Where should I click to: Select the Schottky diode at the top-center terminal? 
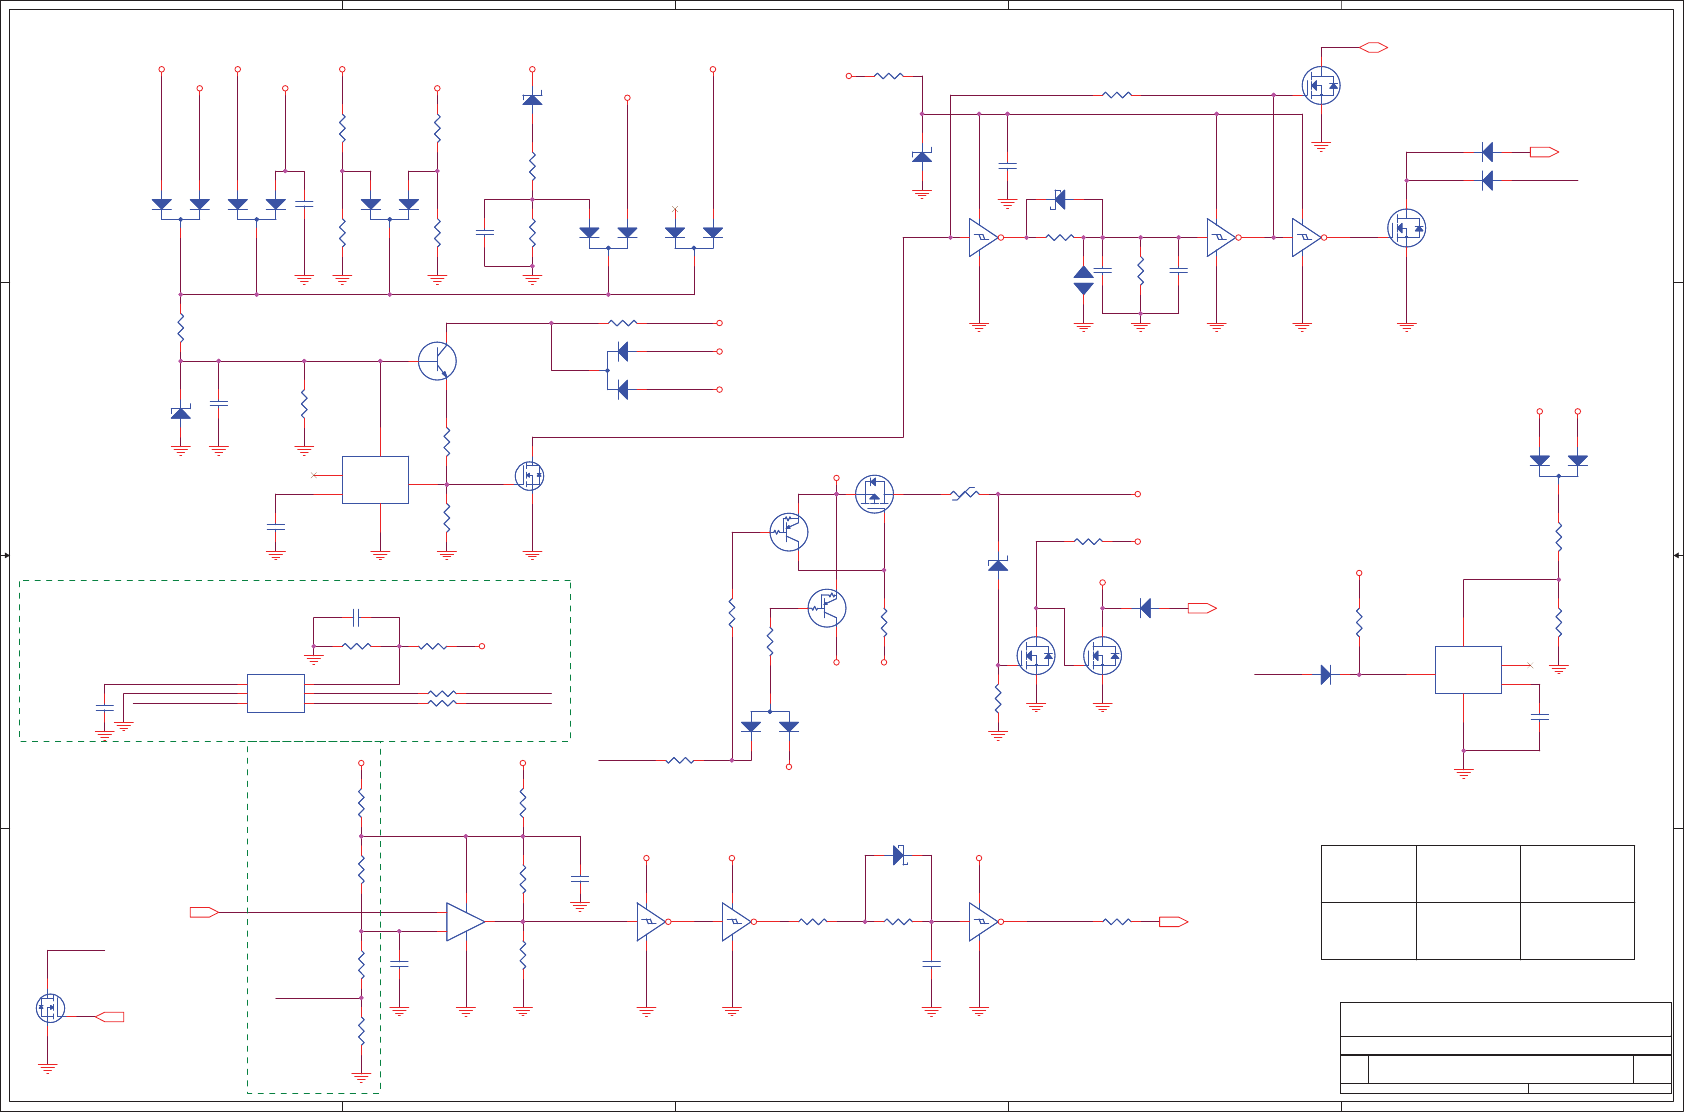[532, 98]
